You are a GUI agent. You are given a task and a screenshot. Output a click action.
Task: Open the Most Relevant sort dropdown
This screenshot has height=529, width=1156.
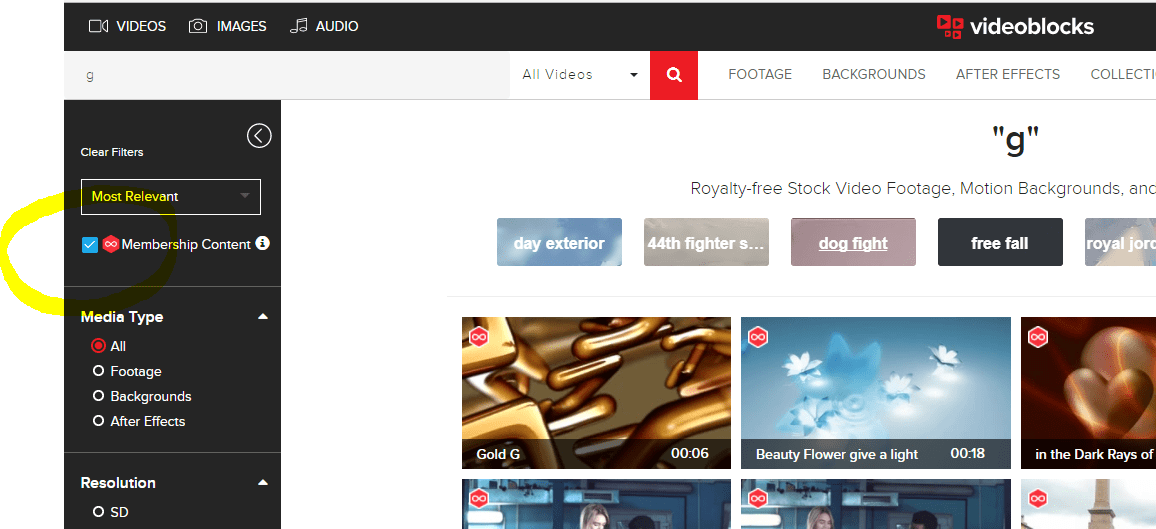click(x=170, y=197)
